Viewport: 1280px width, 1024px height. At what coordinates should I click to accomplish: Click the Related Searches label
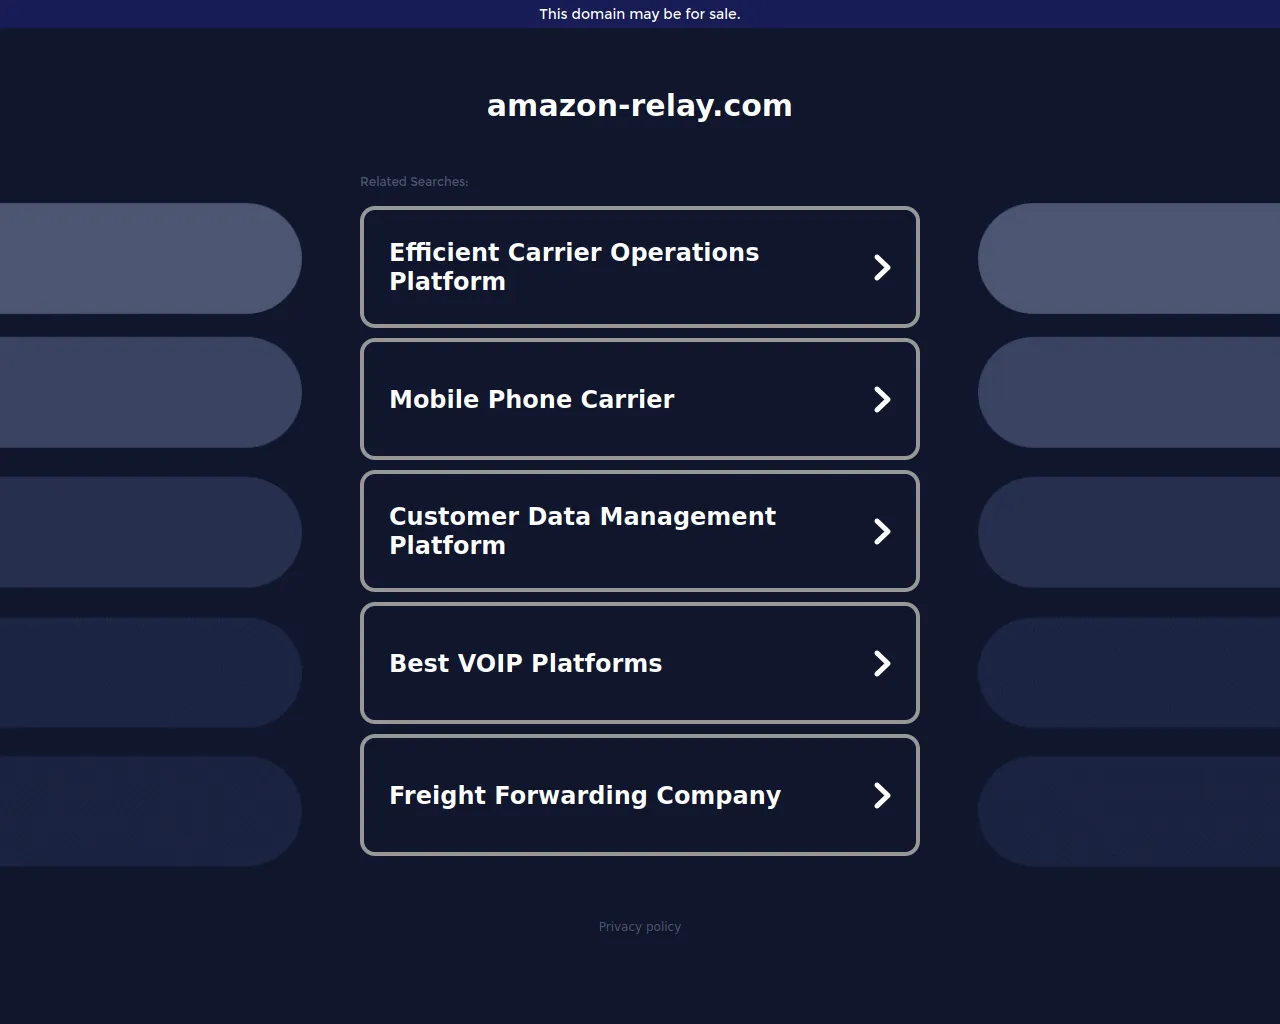[414, 181]
